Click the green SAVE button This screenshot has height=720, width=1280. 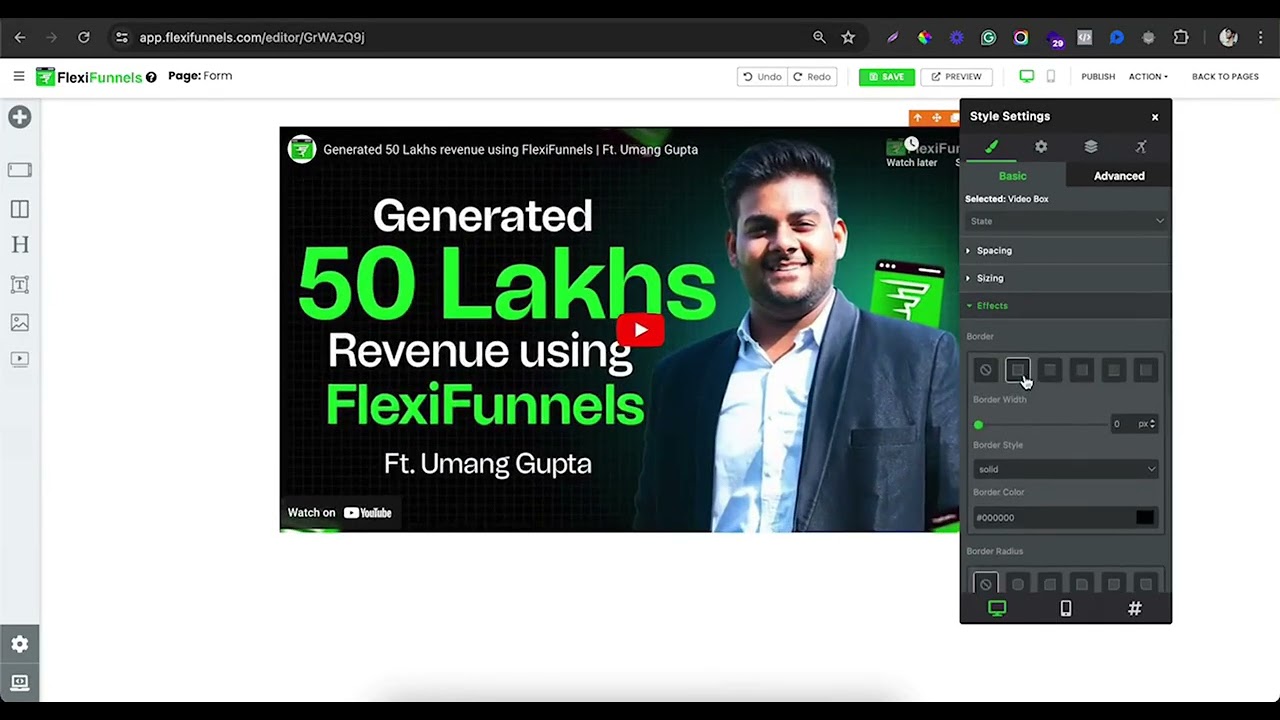886,77
